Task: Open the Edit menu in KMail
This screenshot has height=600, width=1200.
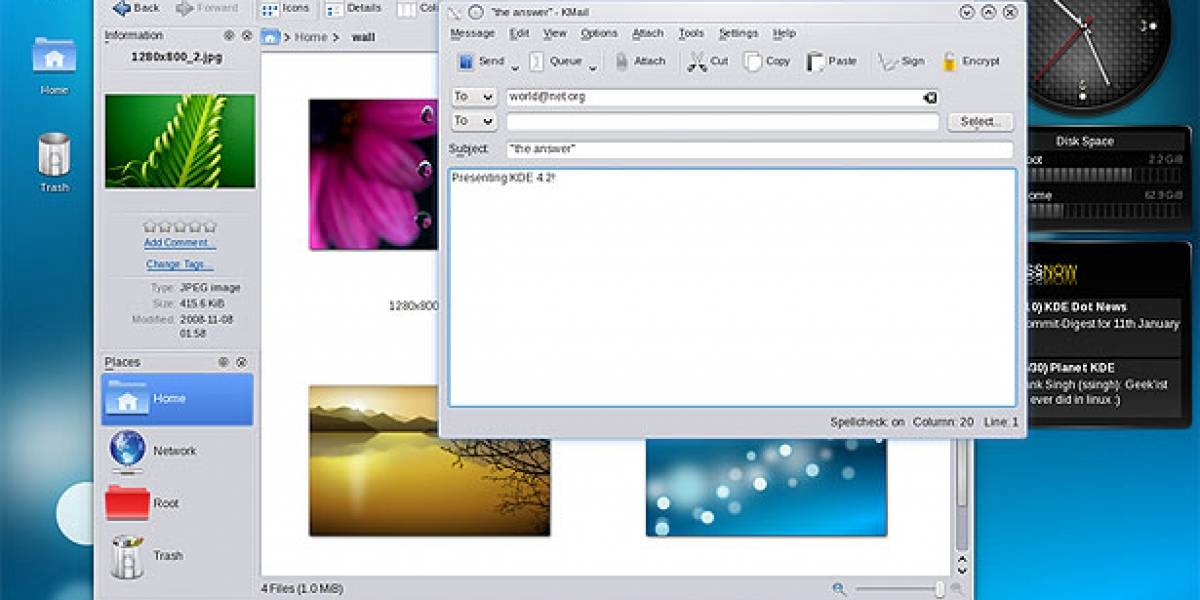Action: tap(519, 33)
